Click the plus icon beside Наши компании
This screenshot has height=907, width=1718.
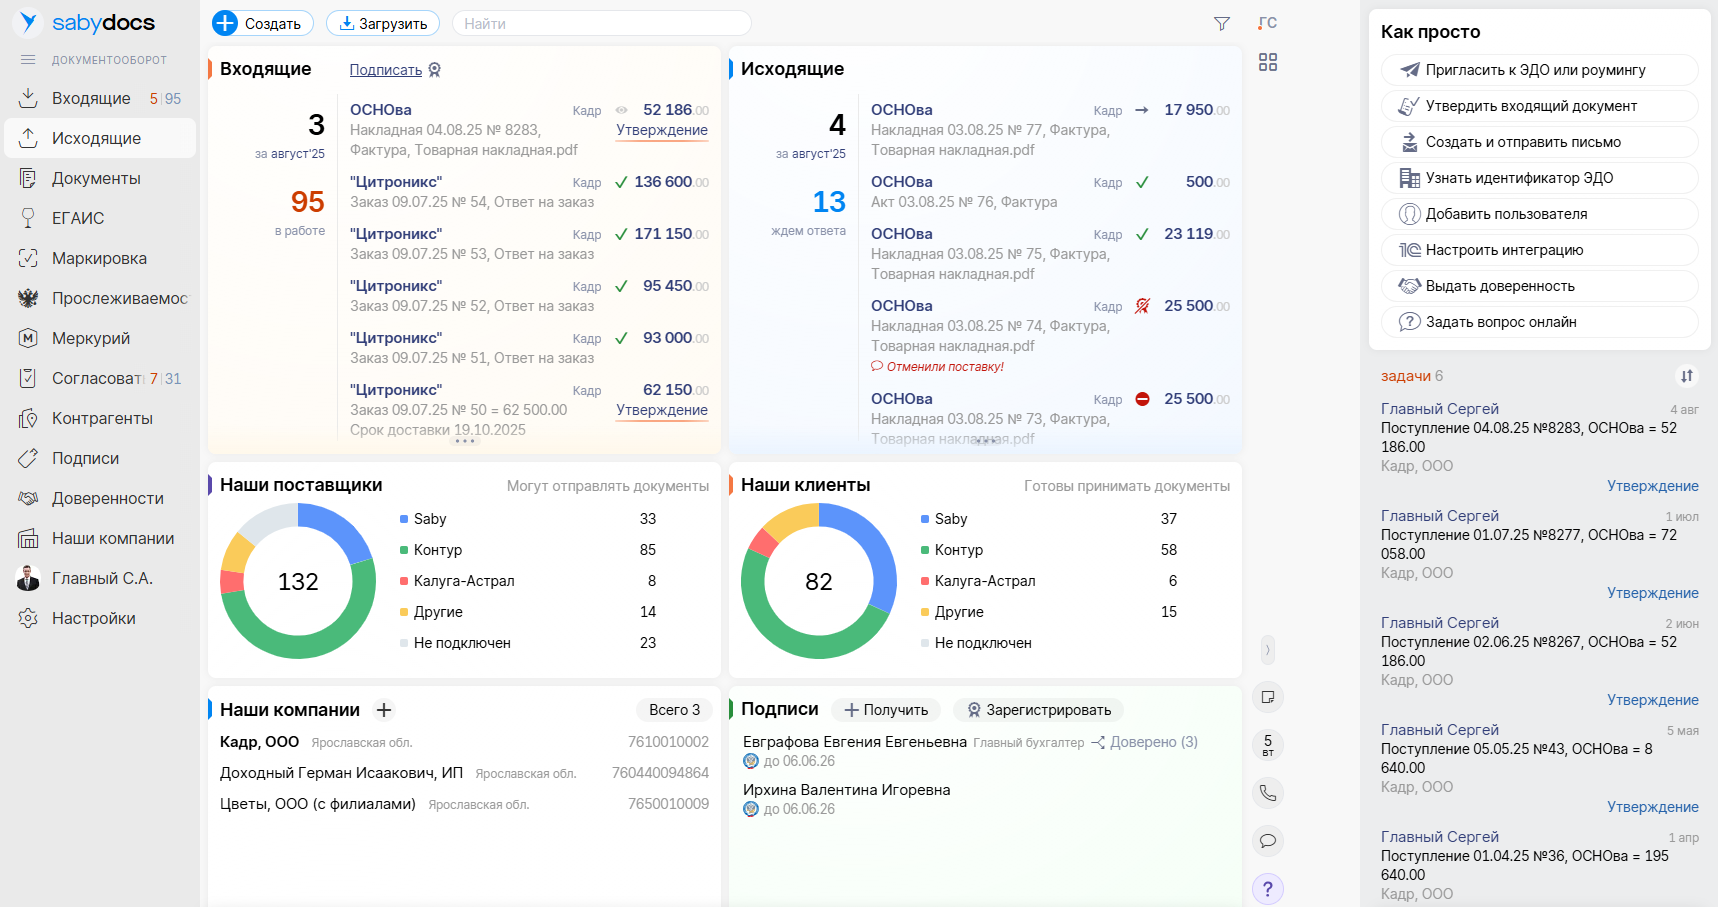point(384,710)
